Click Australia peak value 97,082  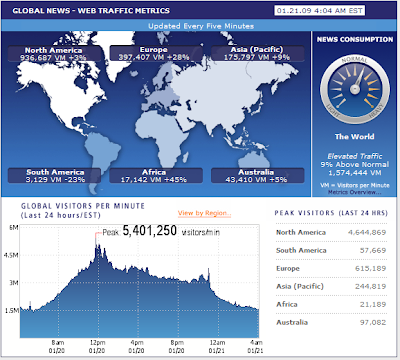click(373, 322)
